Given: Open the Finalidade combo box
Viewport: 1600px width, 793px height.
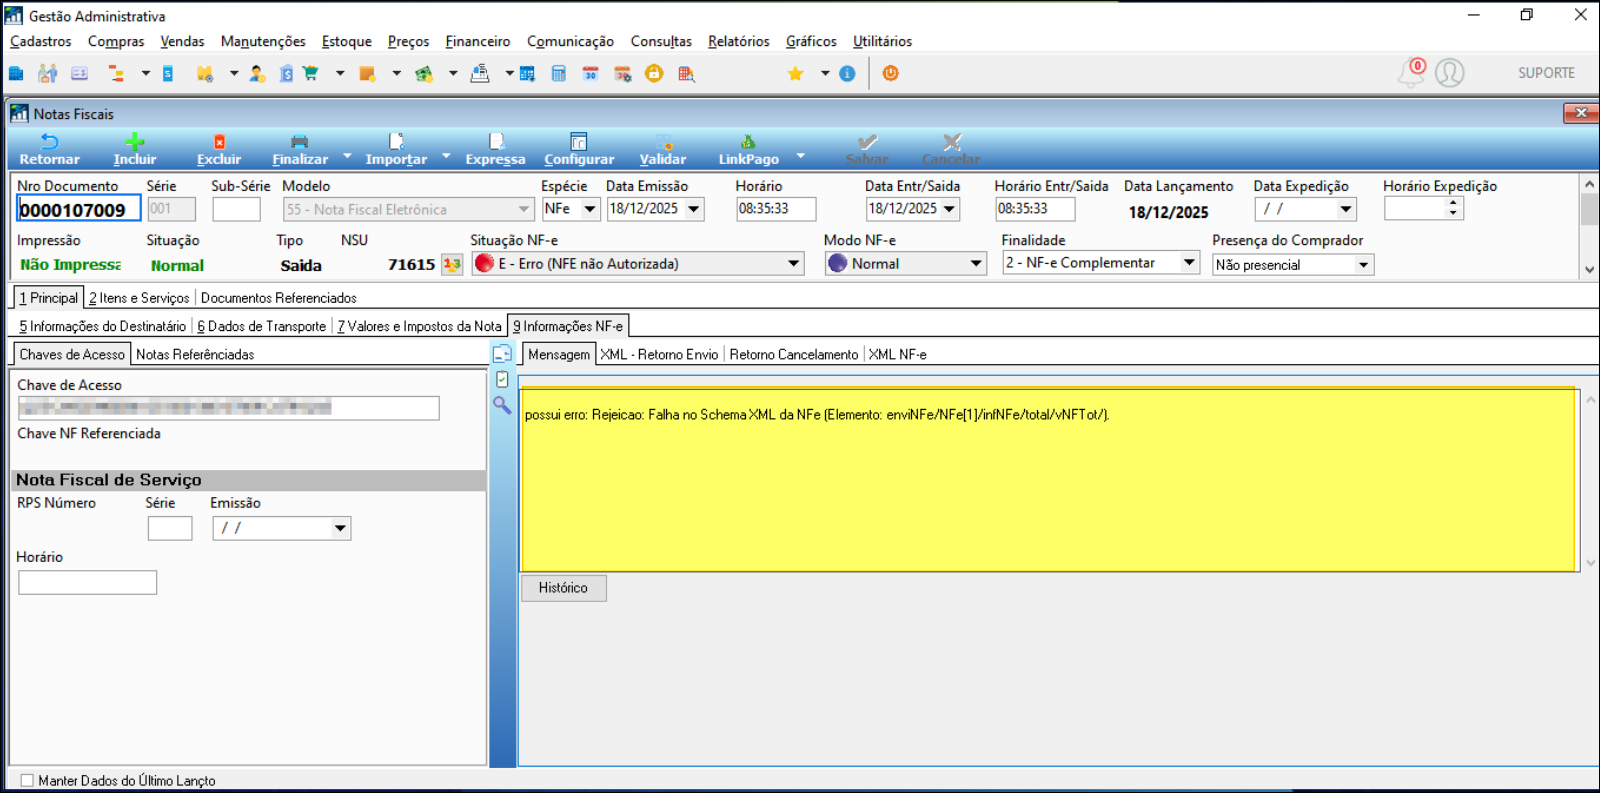Looking at the screenshot, I should coord(1189,263).
